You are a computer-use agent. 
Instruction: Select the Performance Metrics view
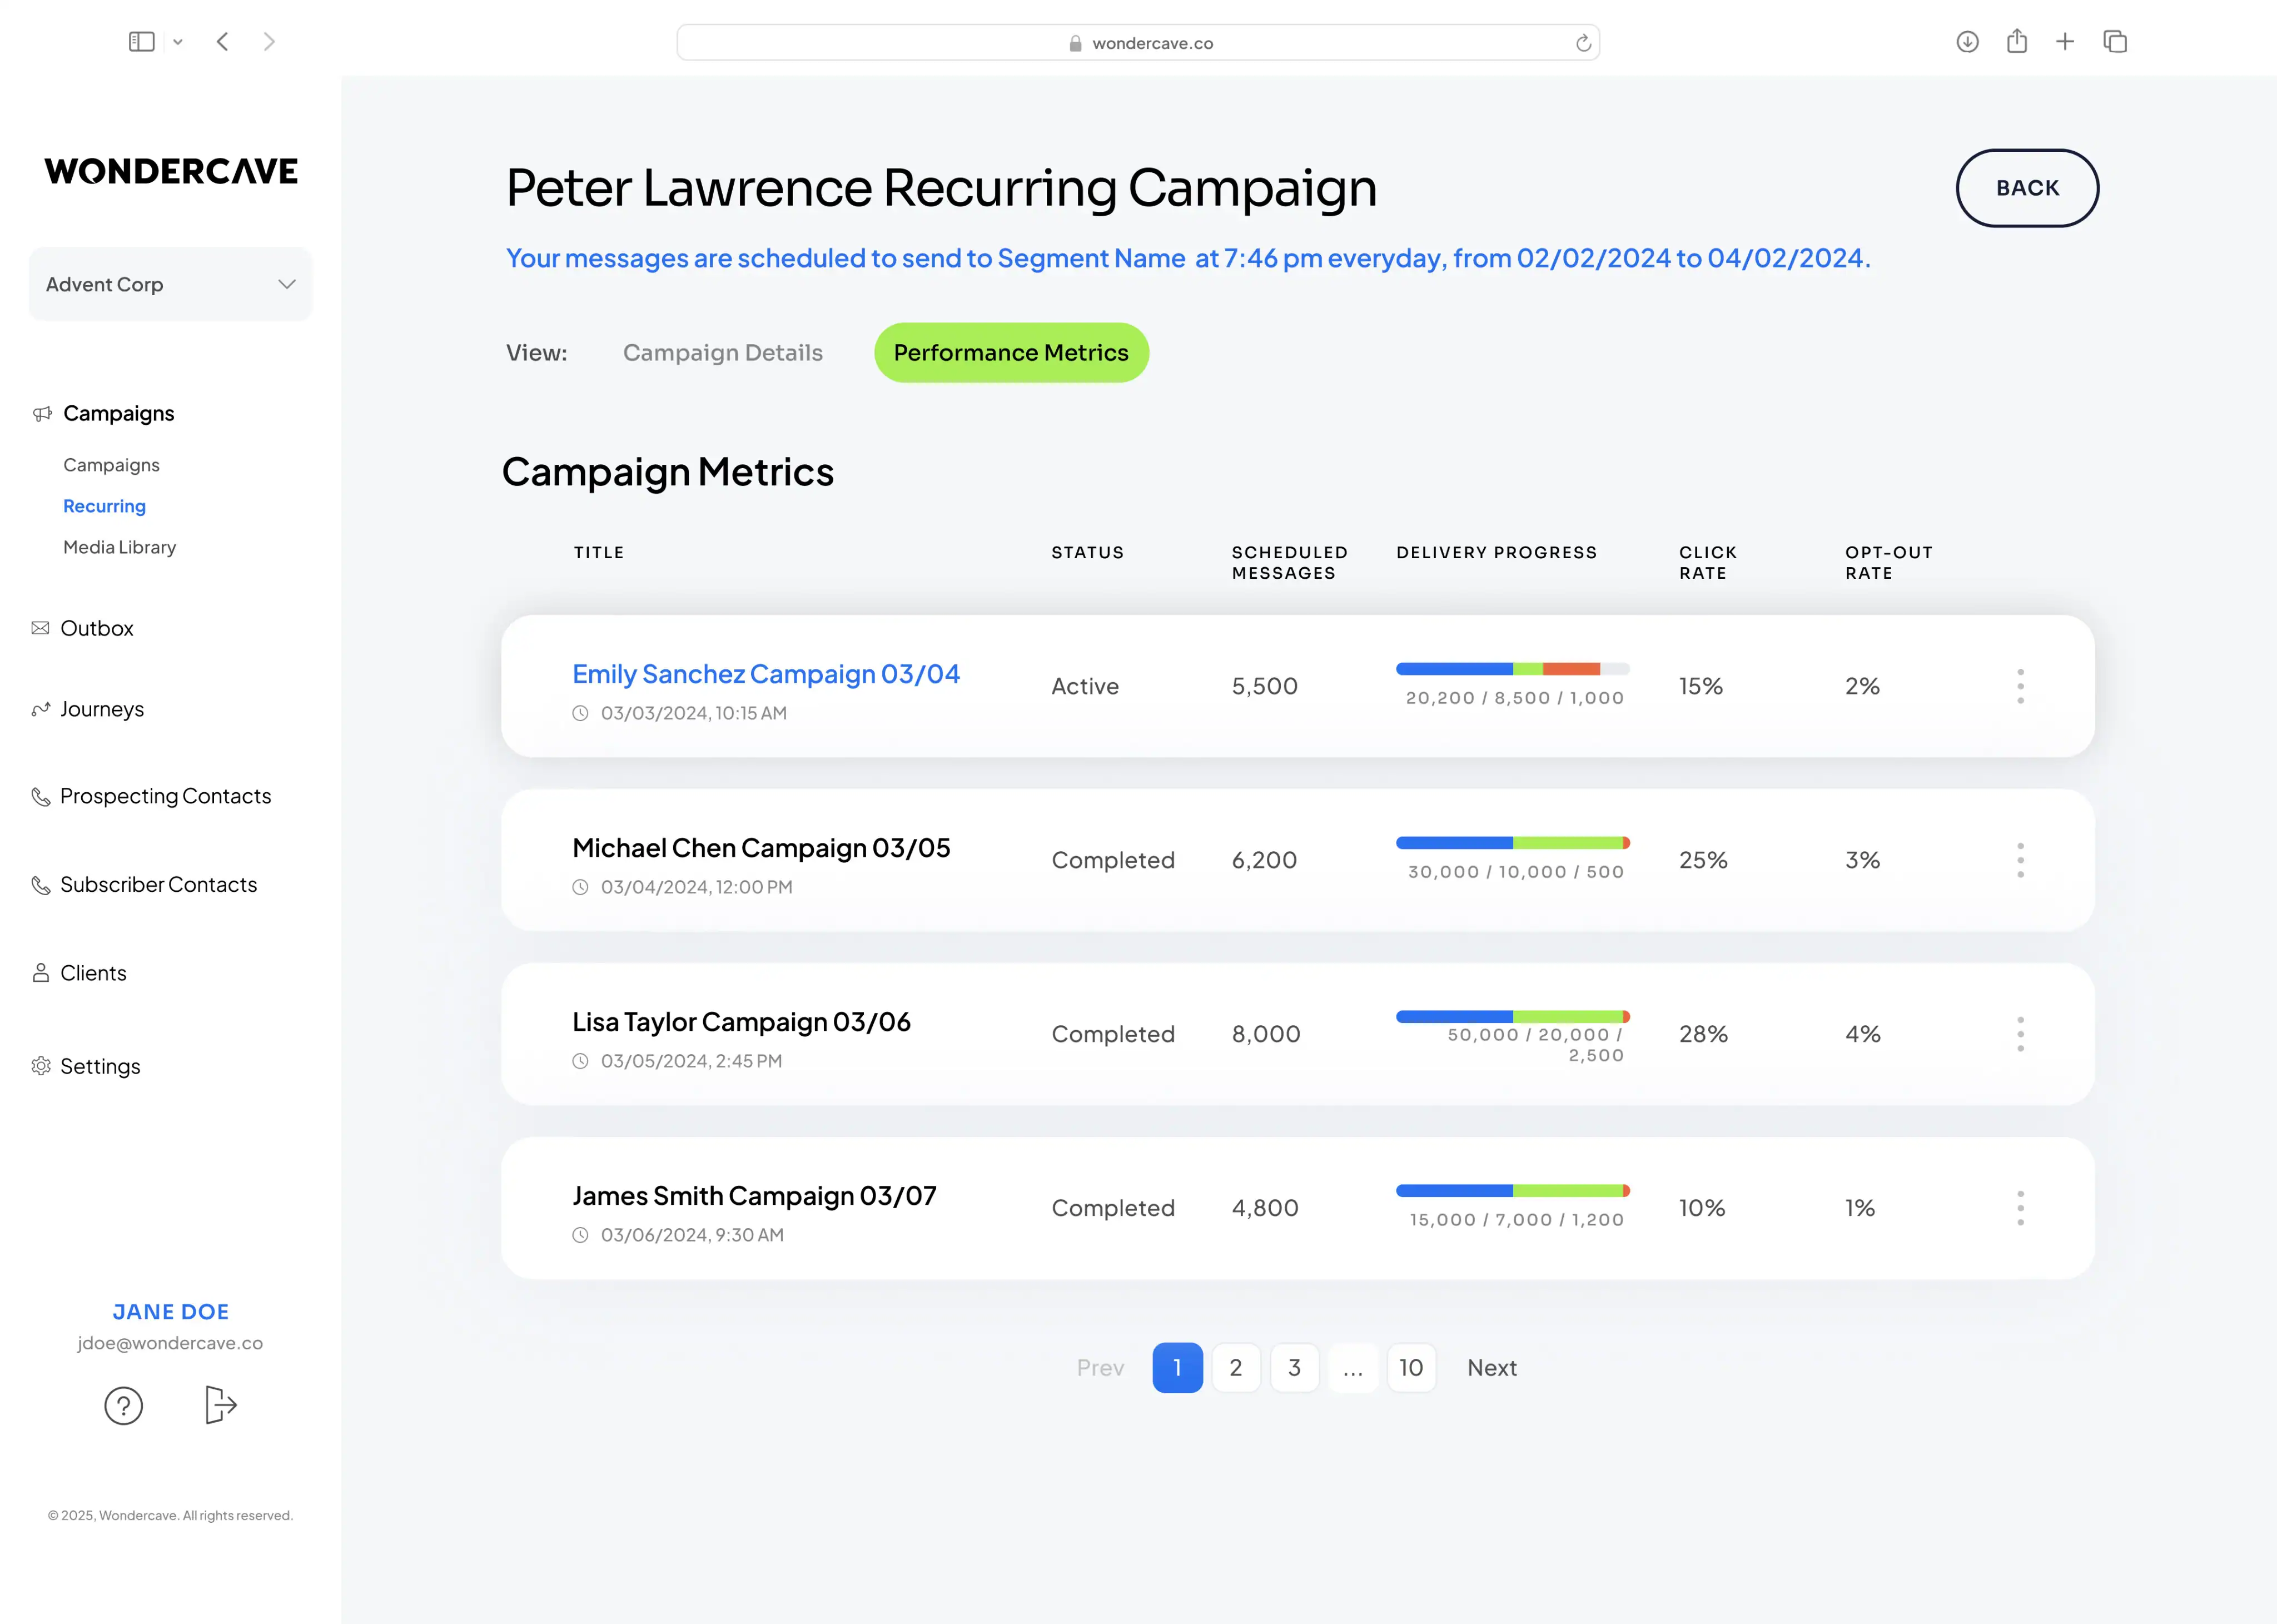point(1011,353)
